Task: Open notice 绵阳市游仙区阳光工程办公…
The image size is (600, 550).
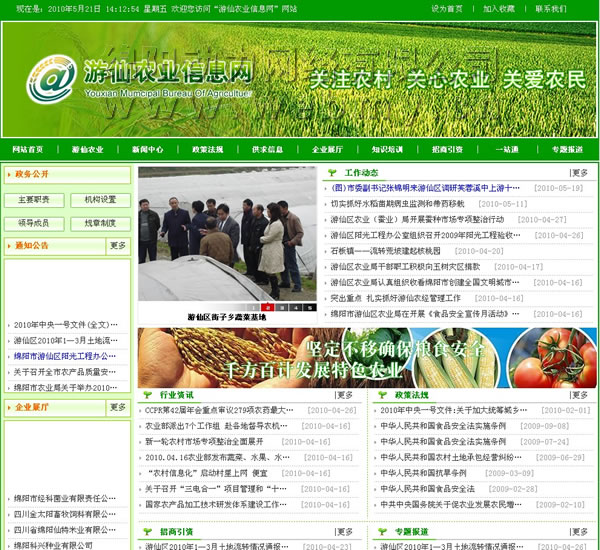Action: (65, 356)
